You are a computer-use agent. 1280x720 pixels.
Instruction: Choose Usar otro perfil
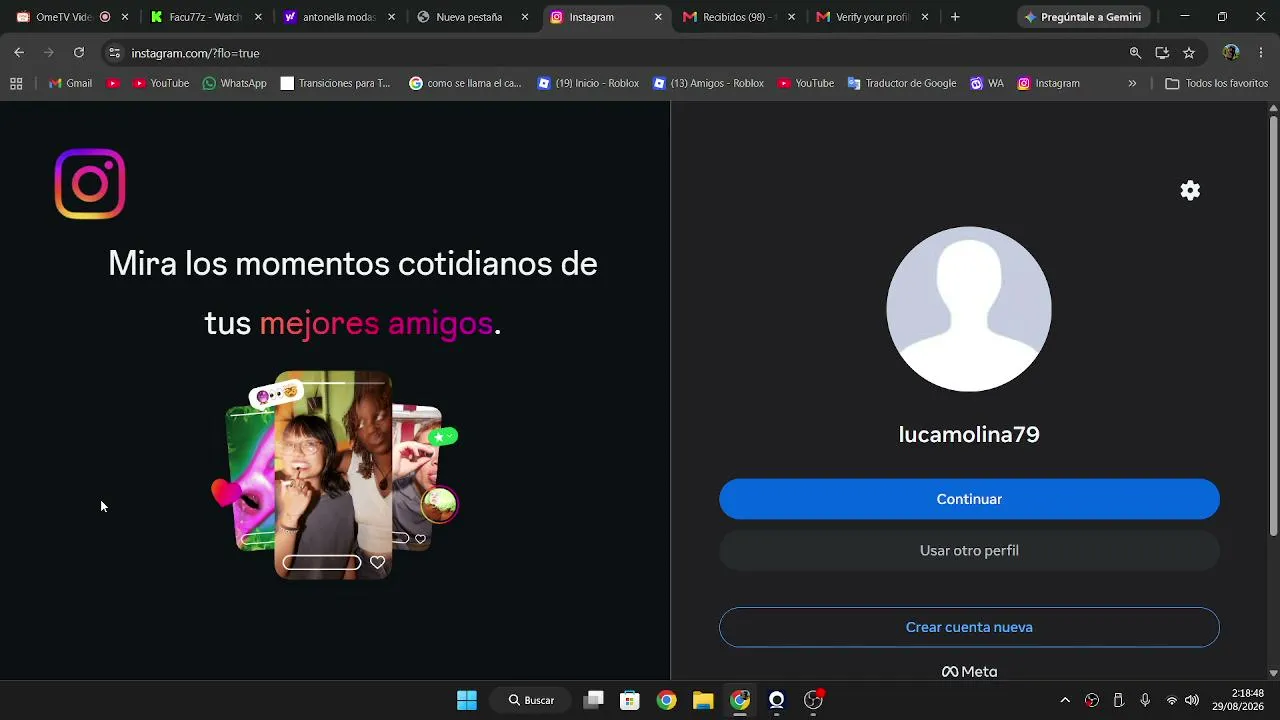[969, 551]
